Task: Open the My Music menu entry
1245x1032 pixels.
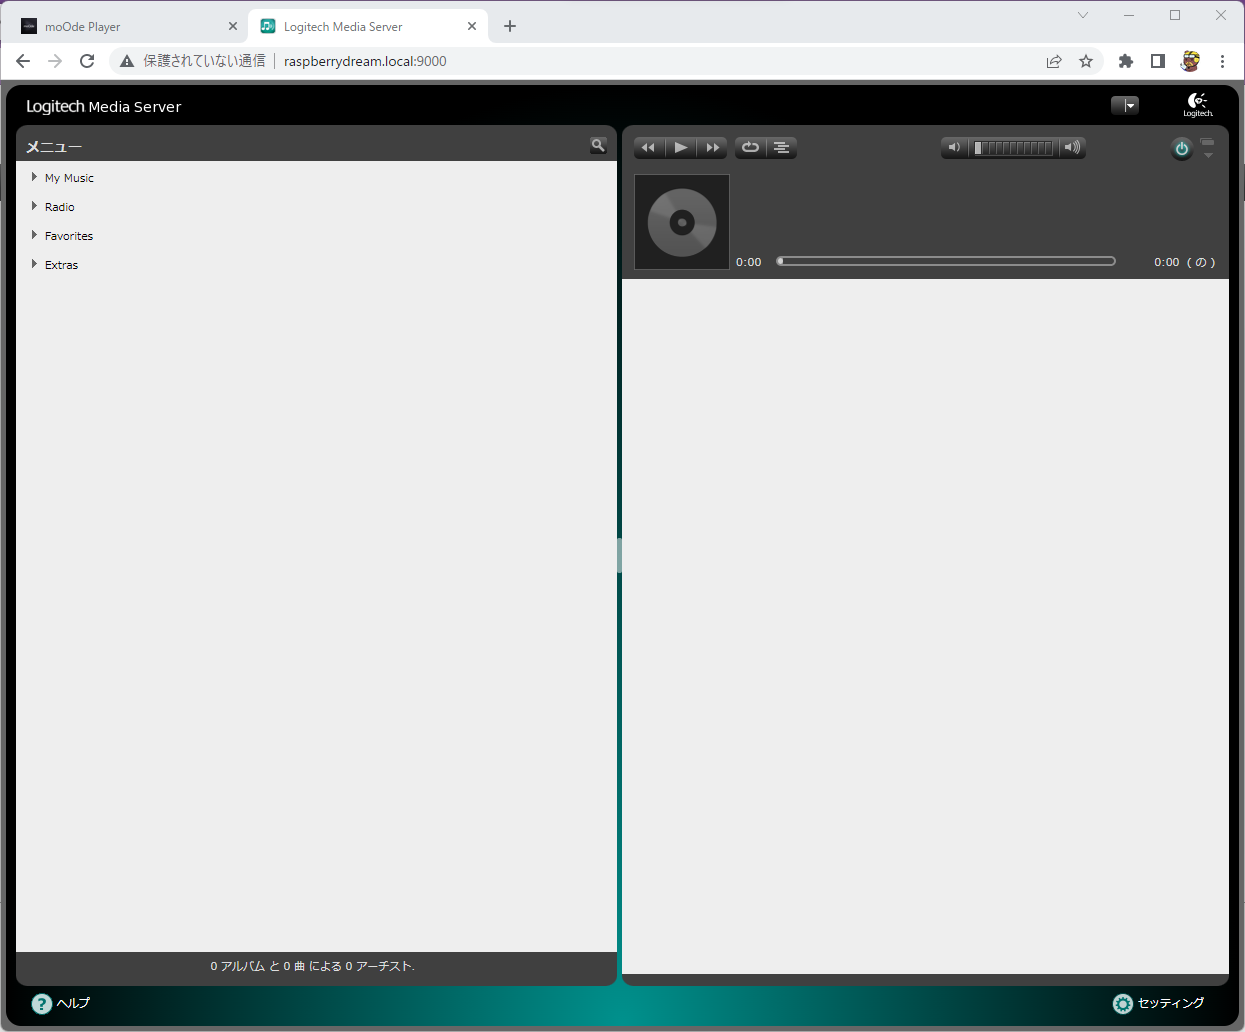Action: [69, 178]
